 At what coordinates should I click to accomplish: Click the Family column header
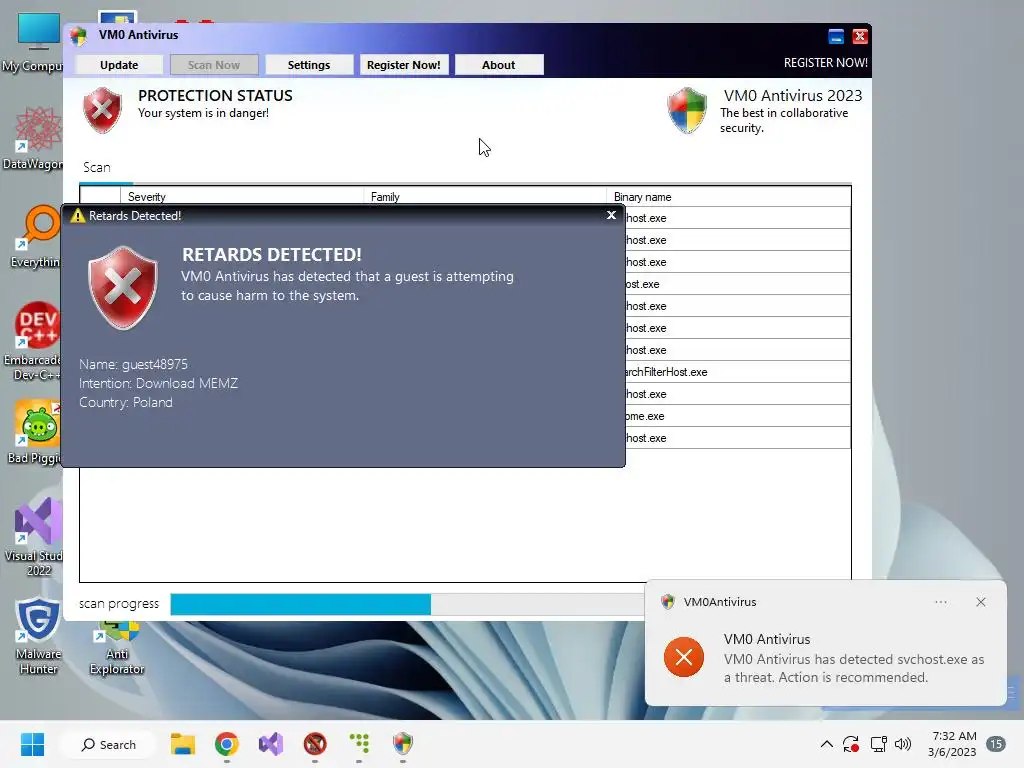click(485, 197)
